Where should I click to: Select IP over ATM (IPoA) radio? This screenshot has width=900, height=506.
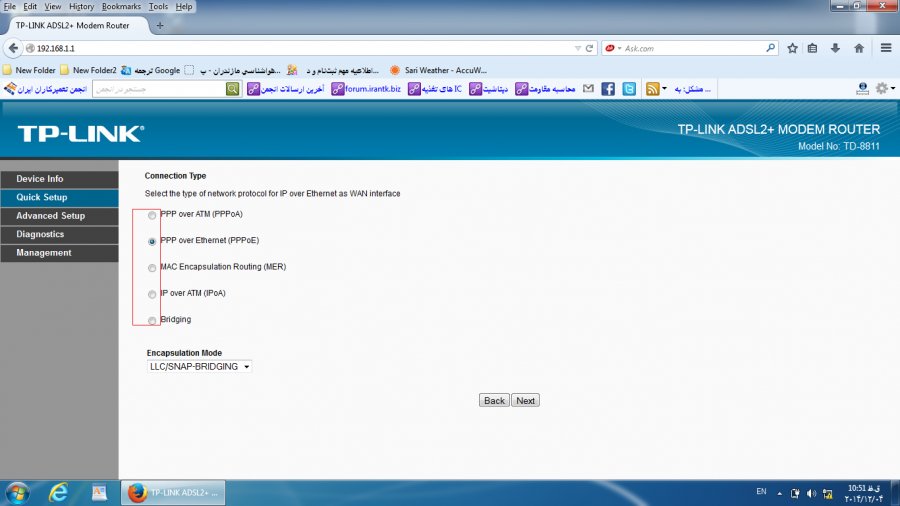152,294
